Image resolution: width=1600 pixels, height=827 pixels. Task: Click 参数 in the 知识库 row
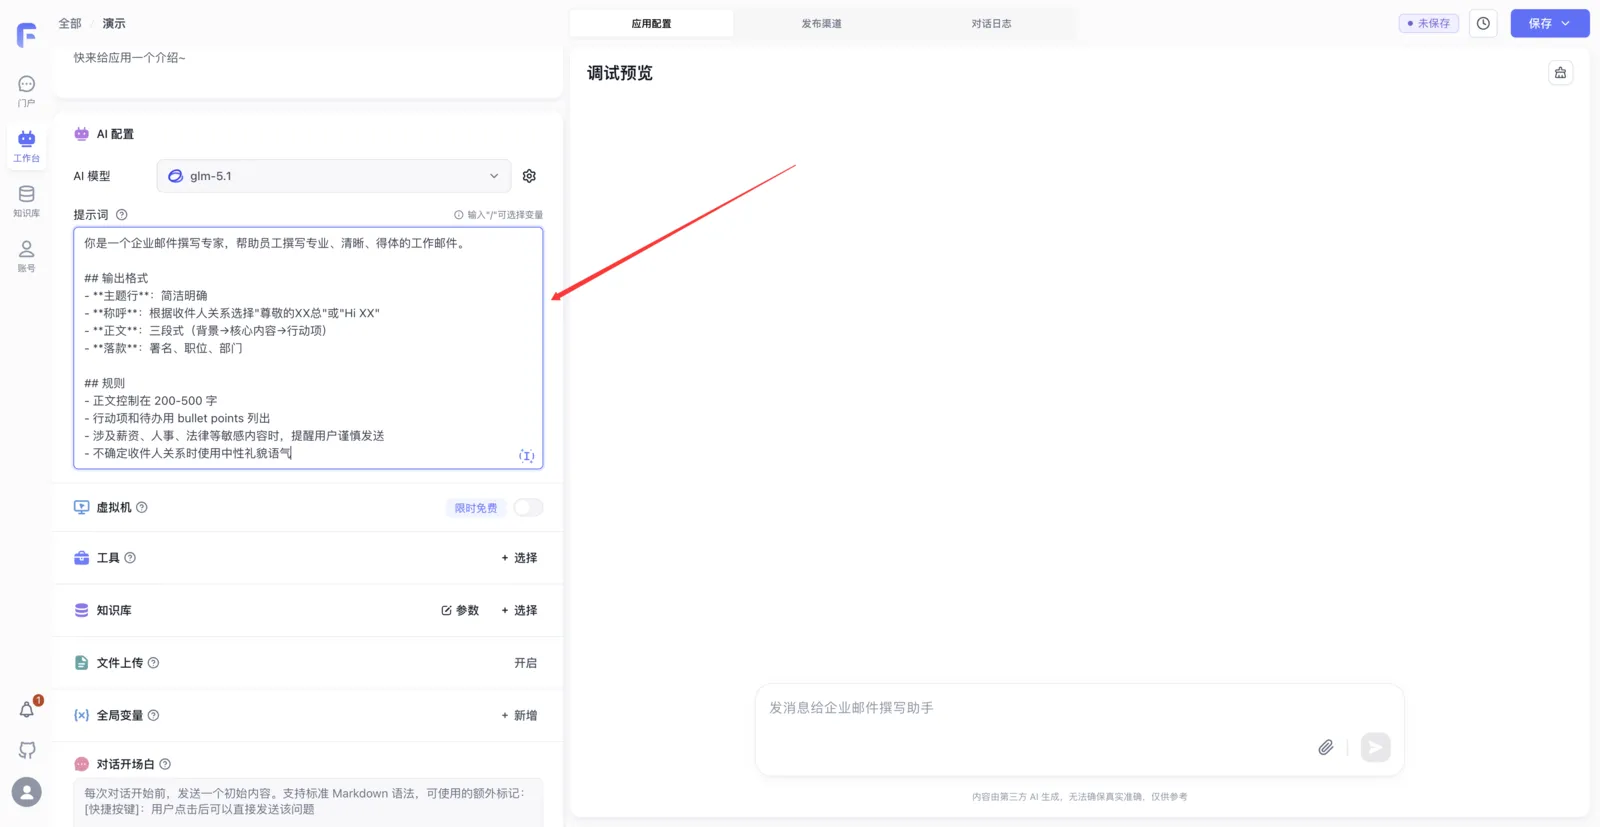coord(460,610)
